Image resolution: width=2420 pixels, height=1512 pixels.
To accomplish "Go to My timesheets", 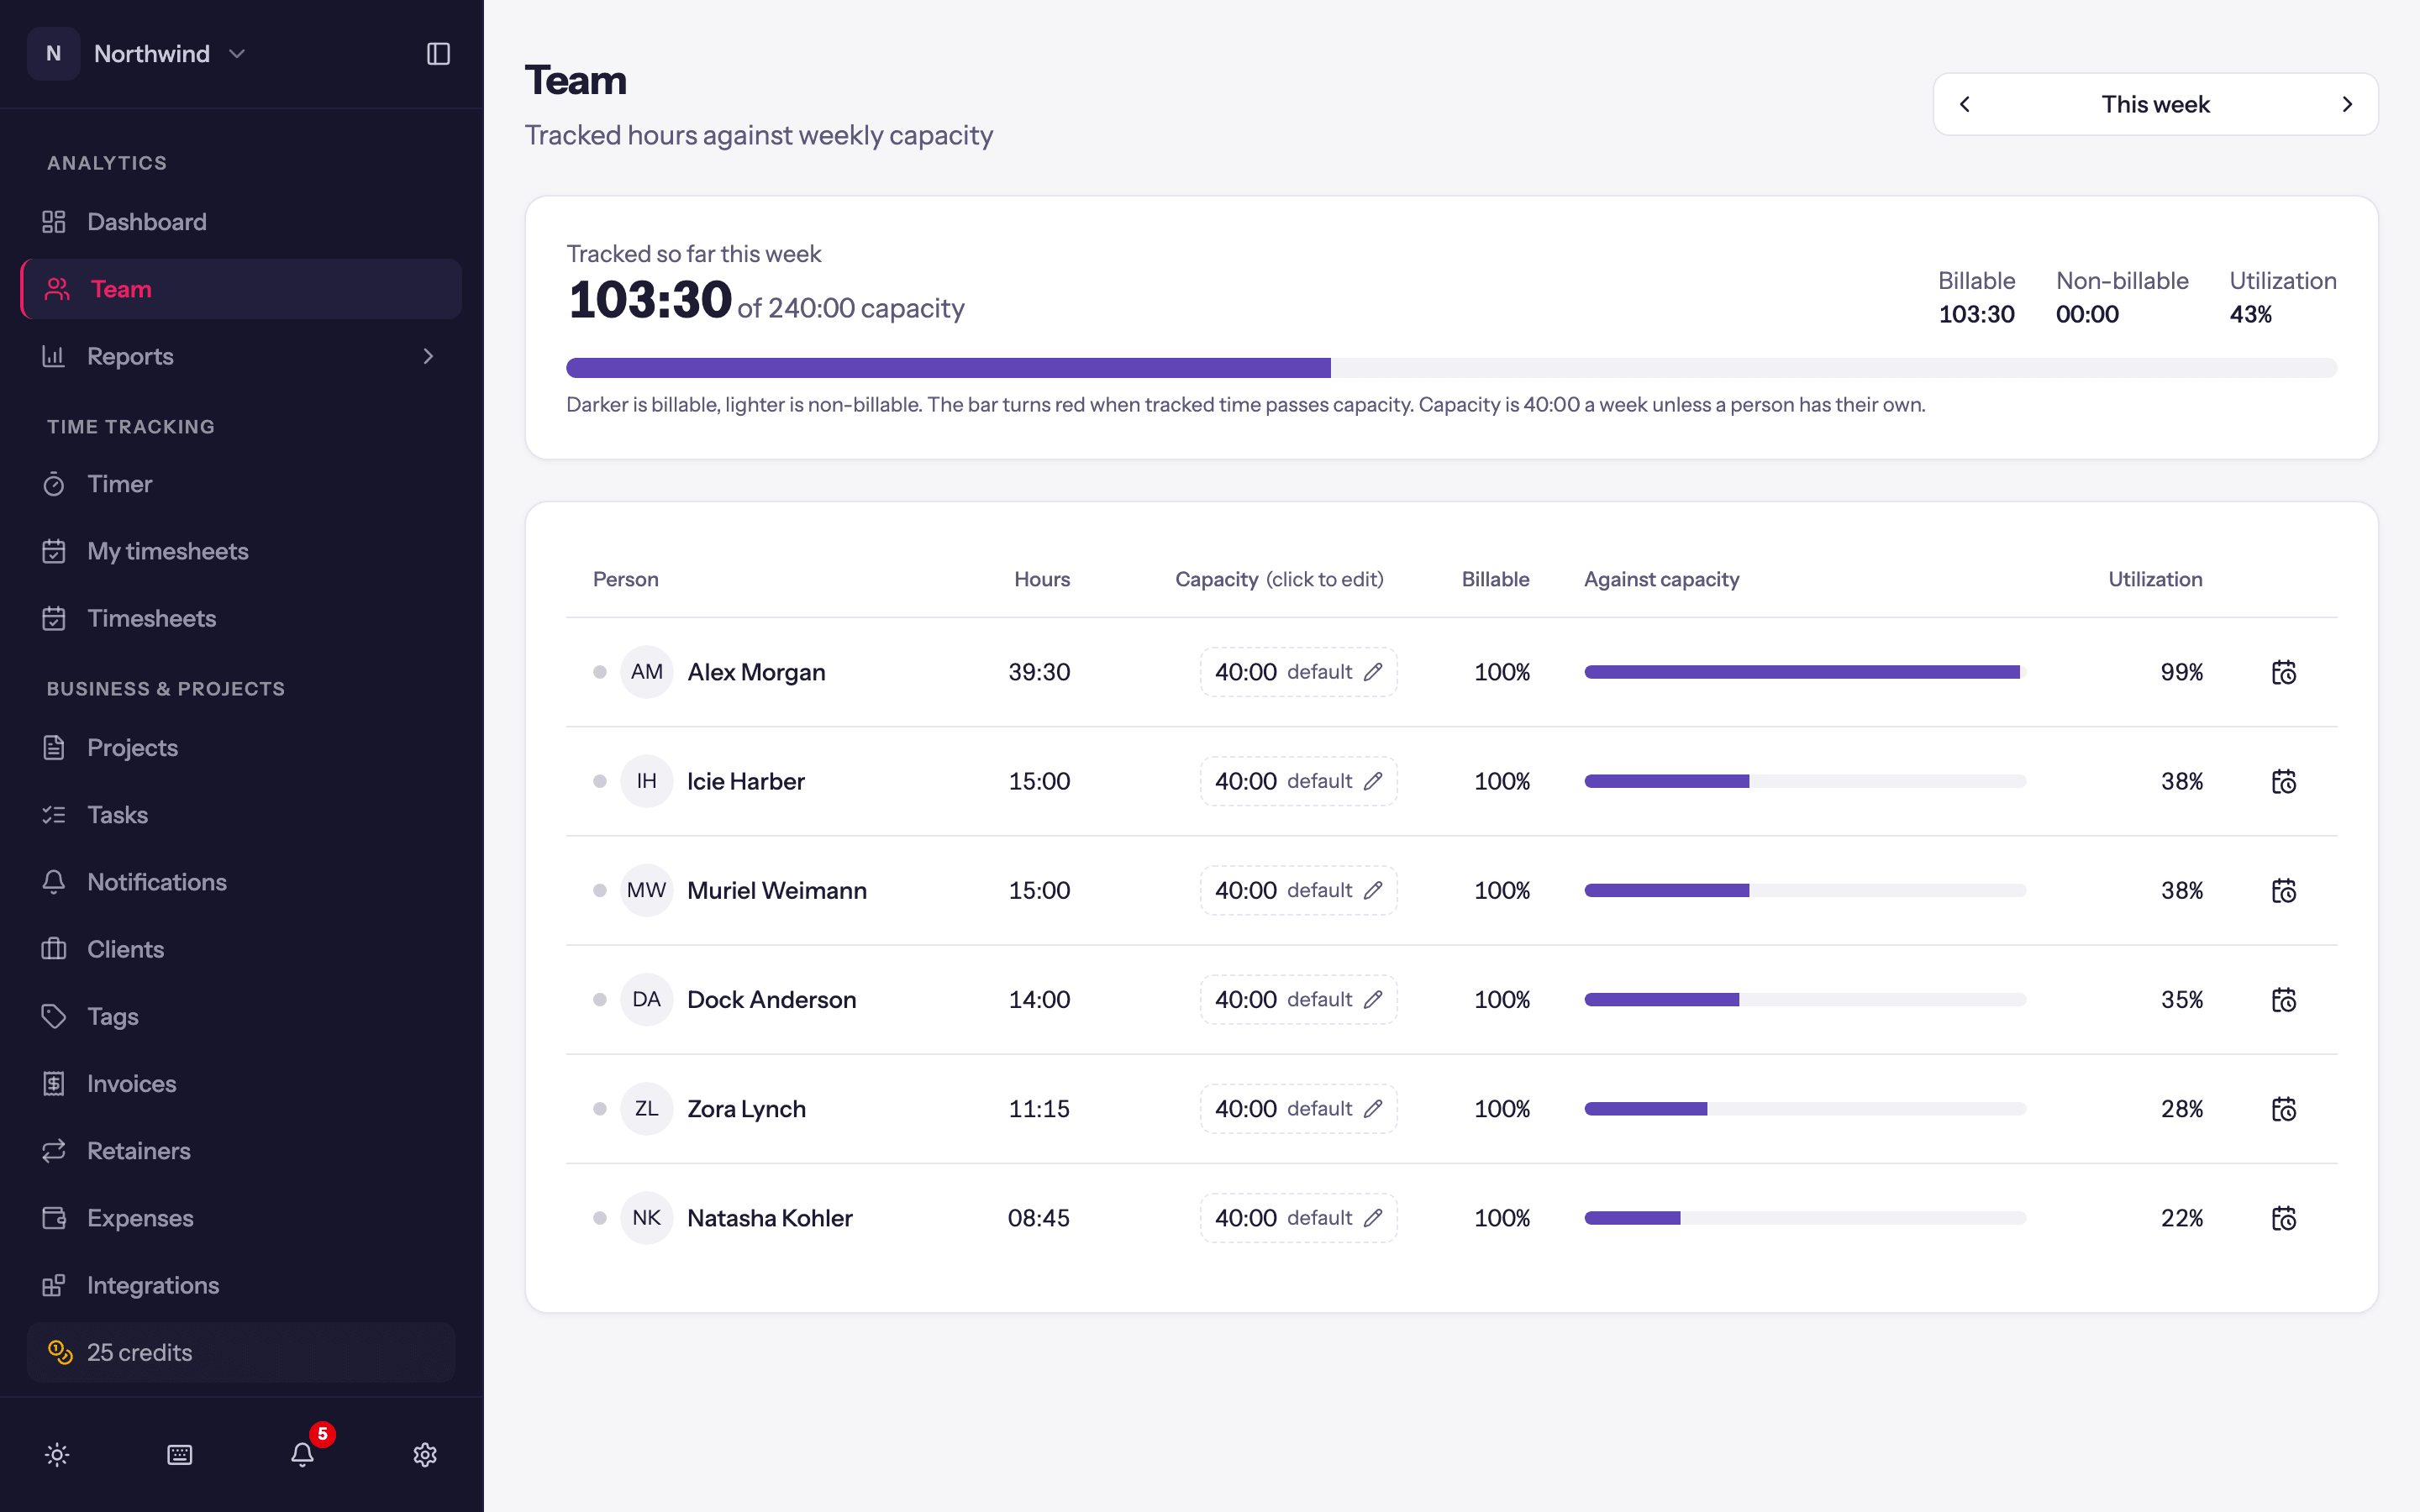I will coord(241,551).
